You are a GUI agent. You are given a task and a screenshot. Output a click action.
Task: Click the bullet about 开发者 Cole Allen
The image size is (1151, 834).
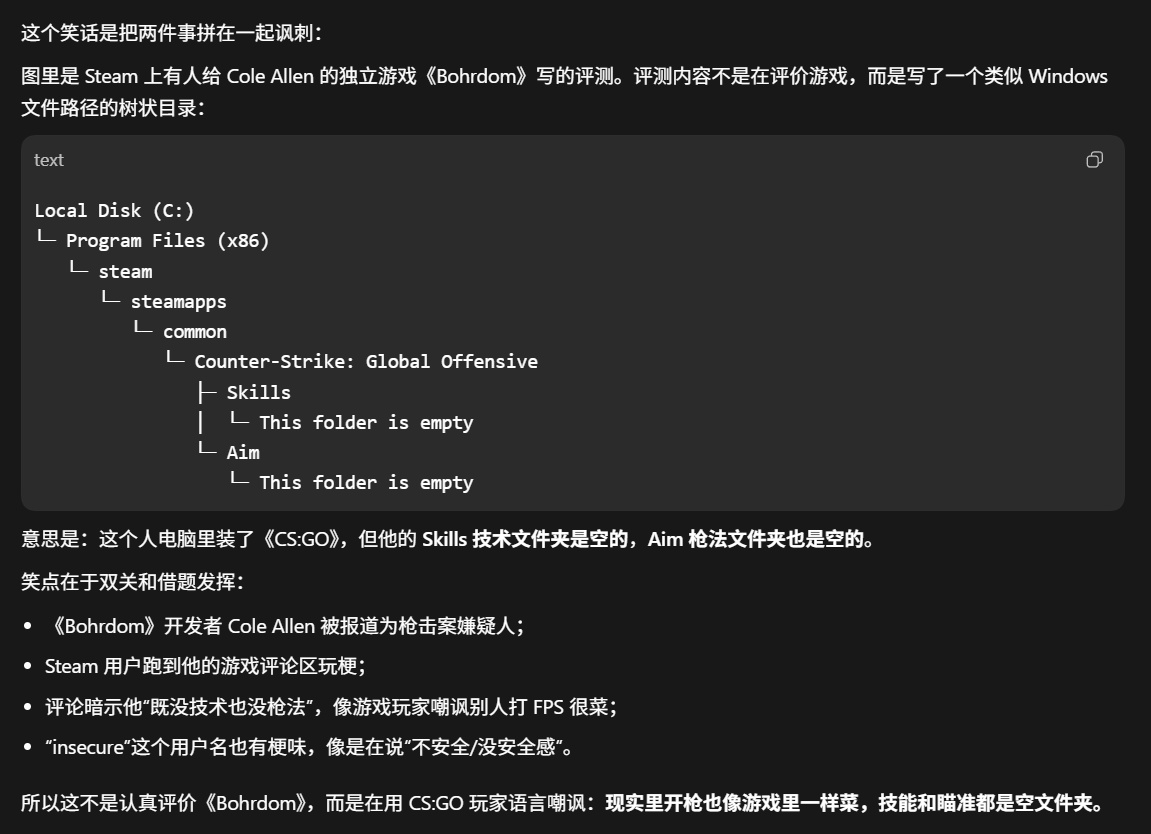point(284,626)
